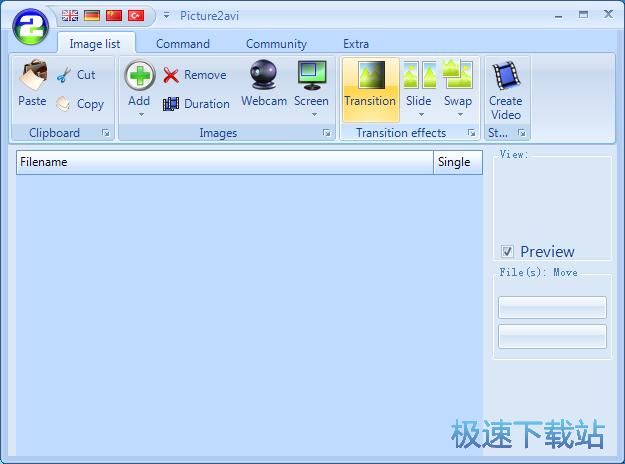Click the upper blank button under File(s): Move
The image size is (625, 464).
click(x=552, y=307)
